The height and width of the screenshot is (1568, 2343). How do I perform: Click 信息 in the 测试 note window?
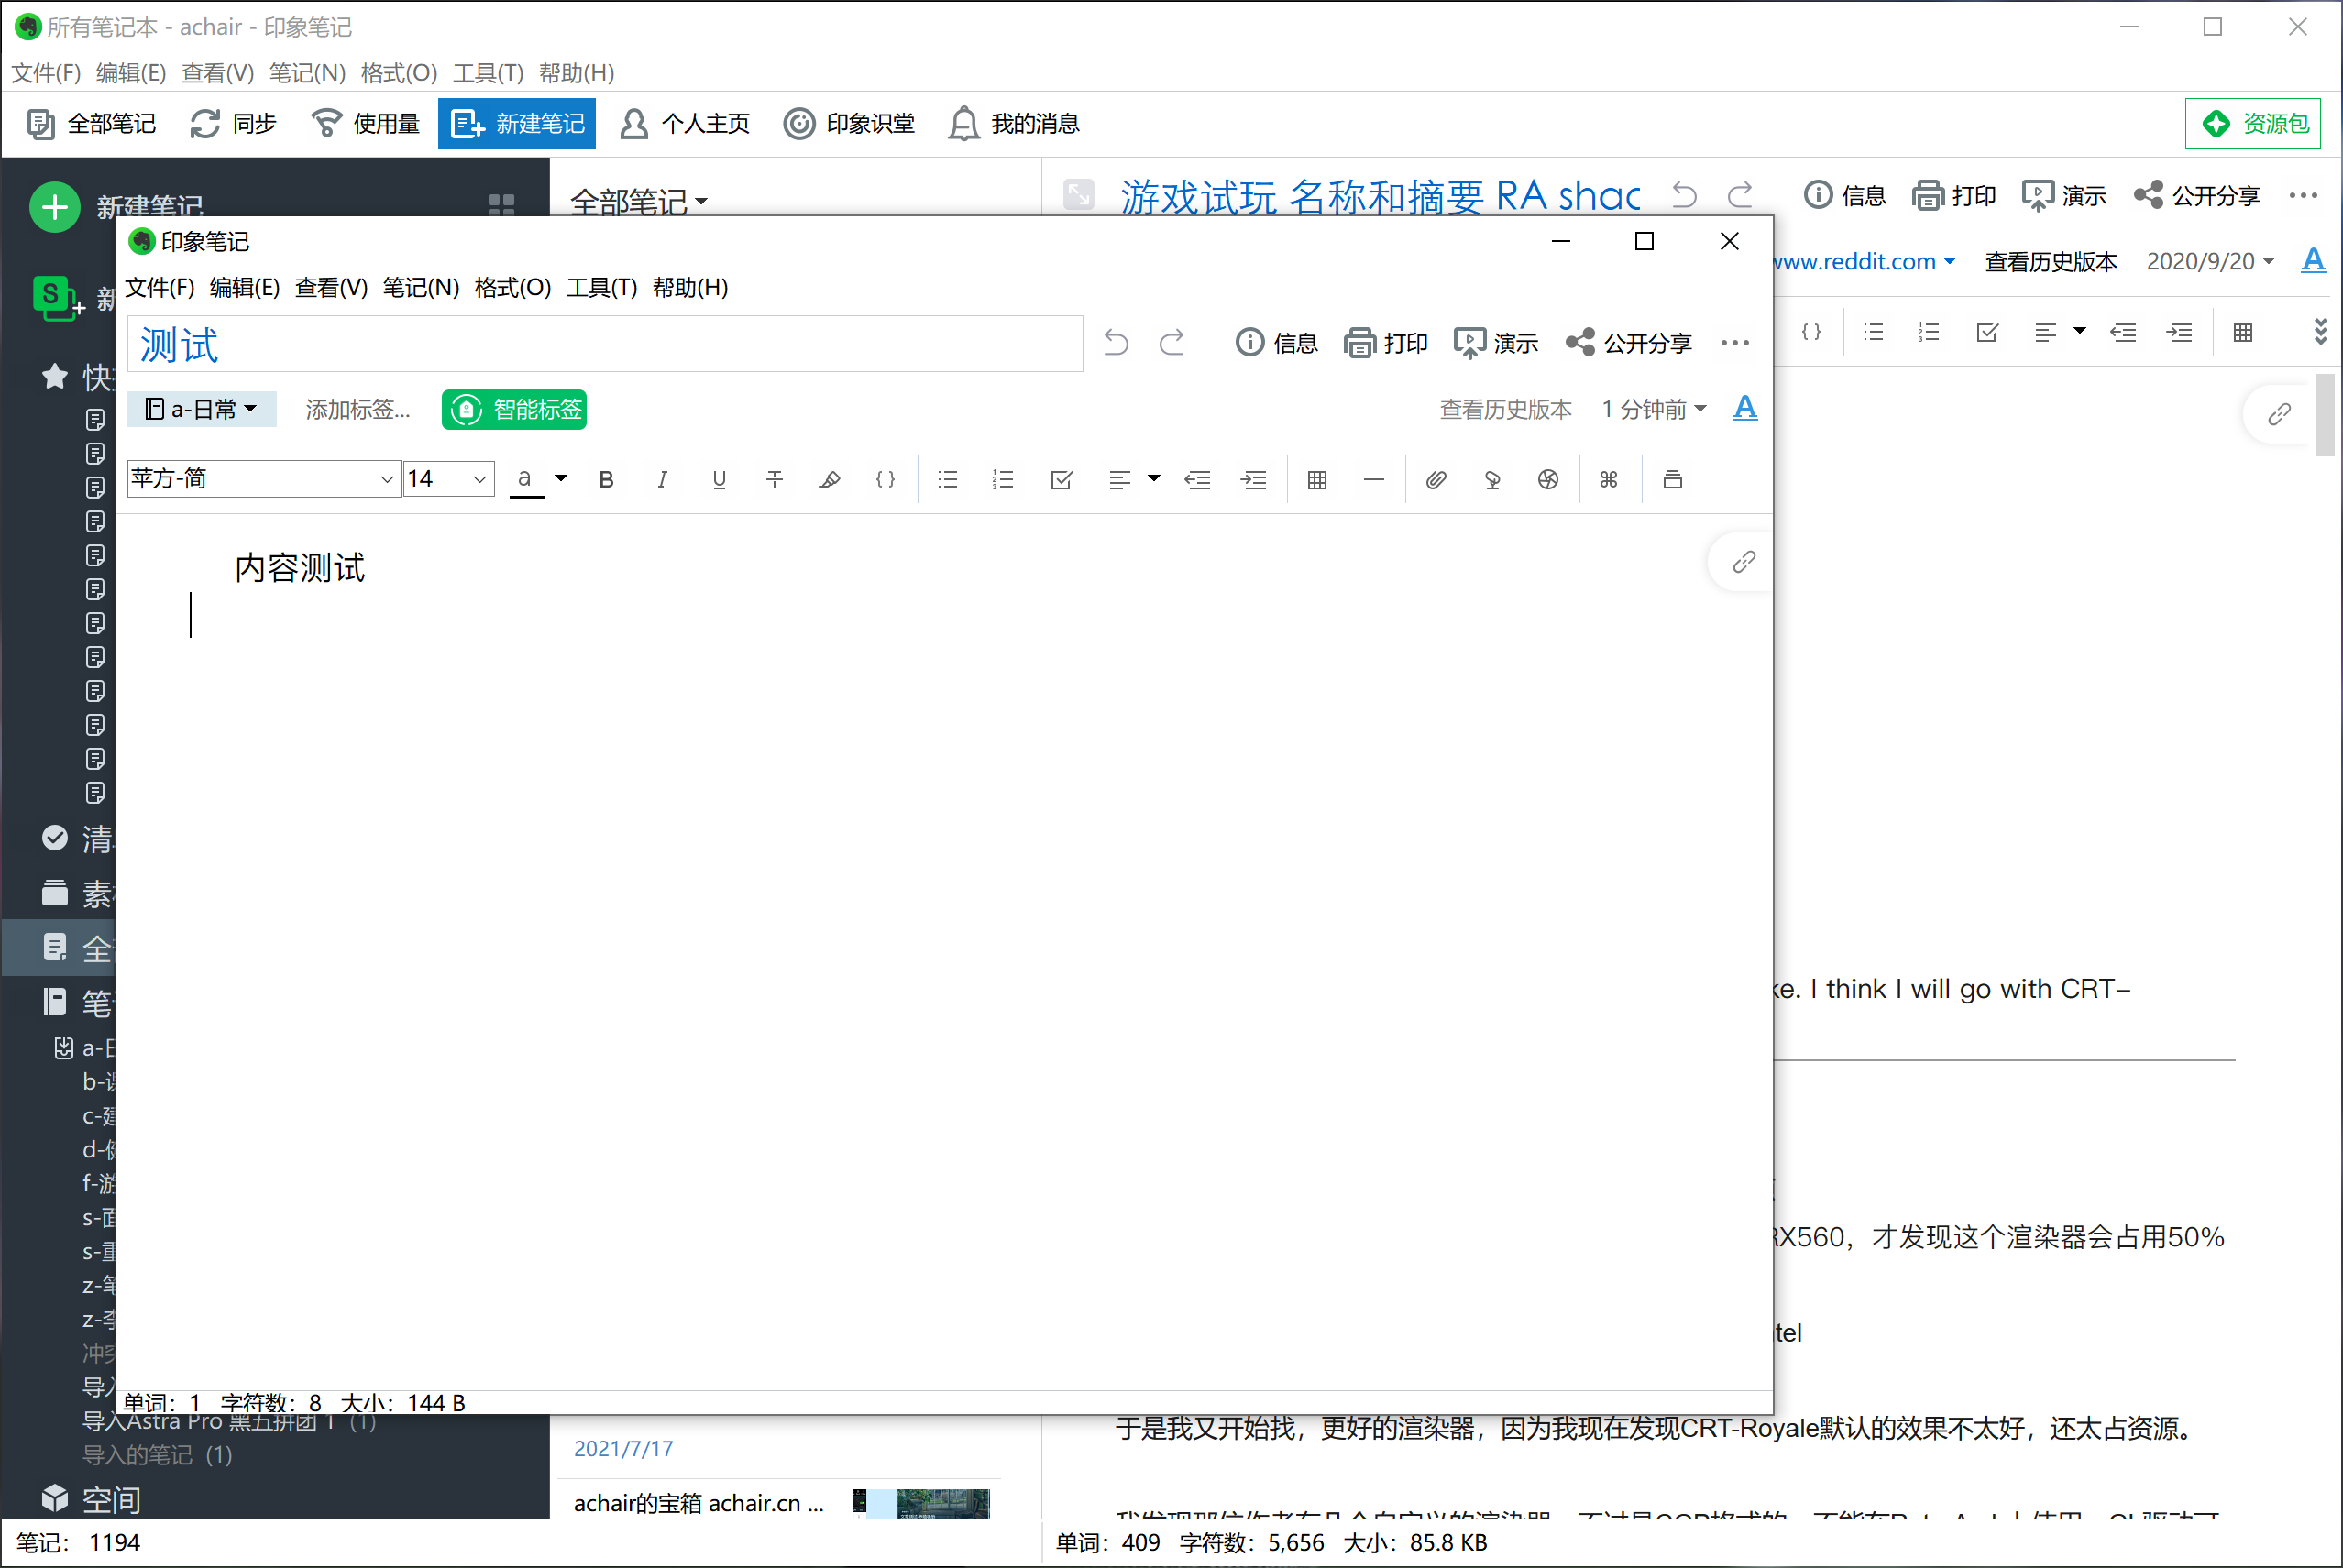tap(1276, 343)
